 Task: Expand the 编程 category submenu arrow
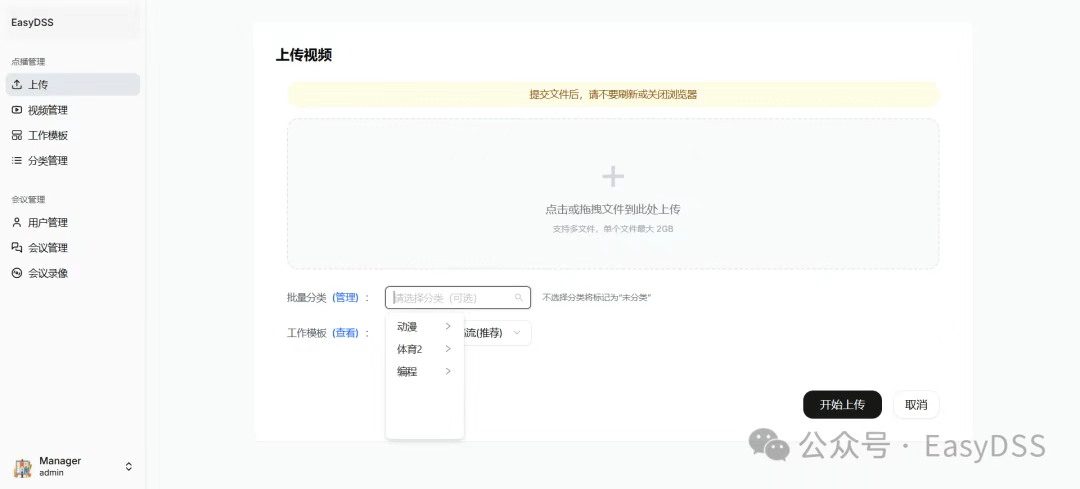click(x=448, y=372)
